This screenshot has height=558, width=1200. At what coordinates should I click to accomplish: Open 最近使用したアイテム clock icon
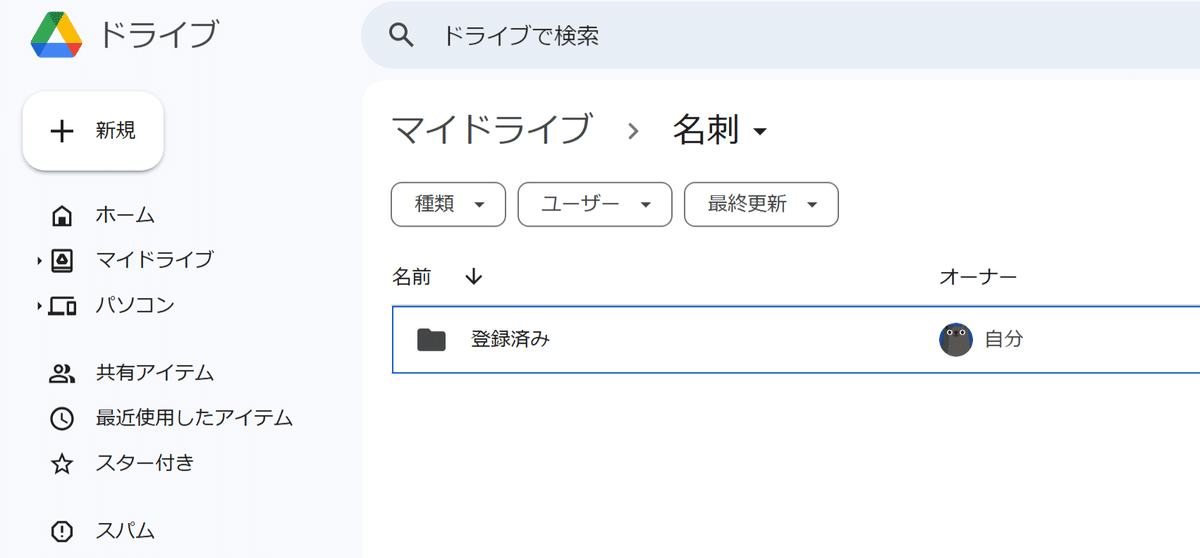[x=62, y=418]
